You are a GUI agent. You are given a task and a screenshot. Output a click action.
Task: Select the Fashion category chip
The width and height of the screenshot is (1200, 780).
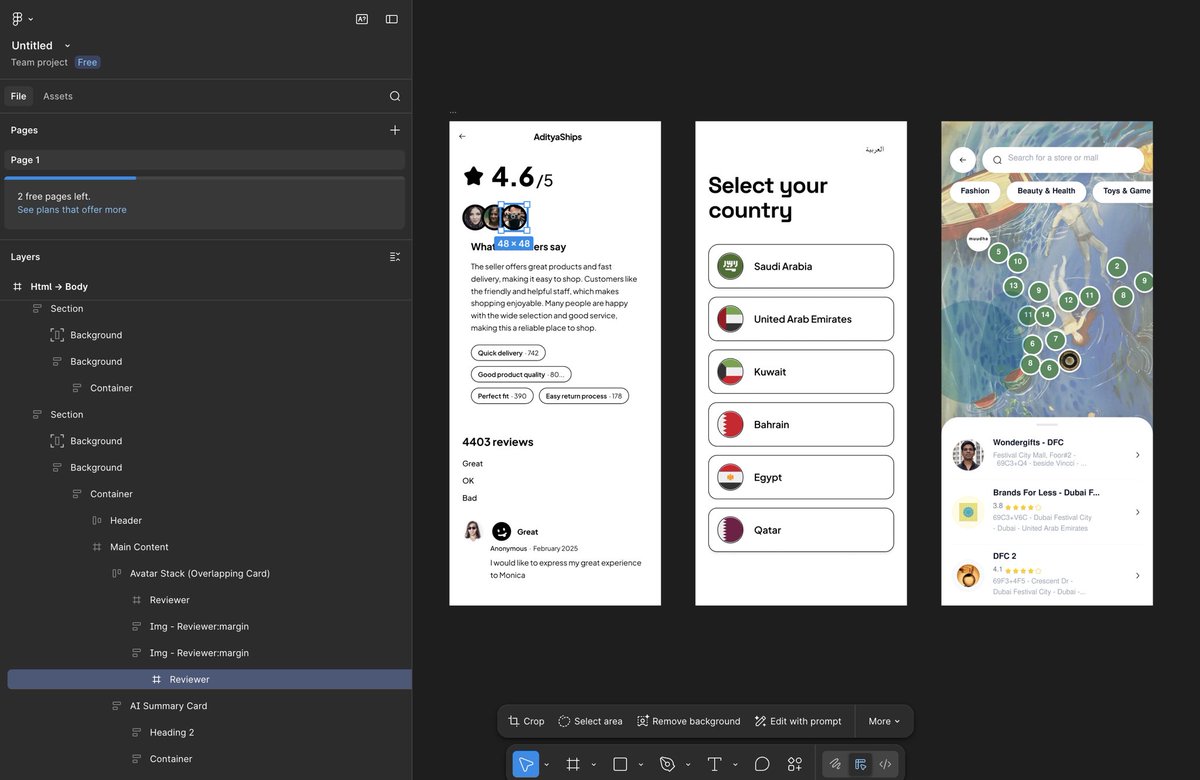click(975, 191)
